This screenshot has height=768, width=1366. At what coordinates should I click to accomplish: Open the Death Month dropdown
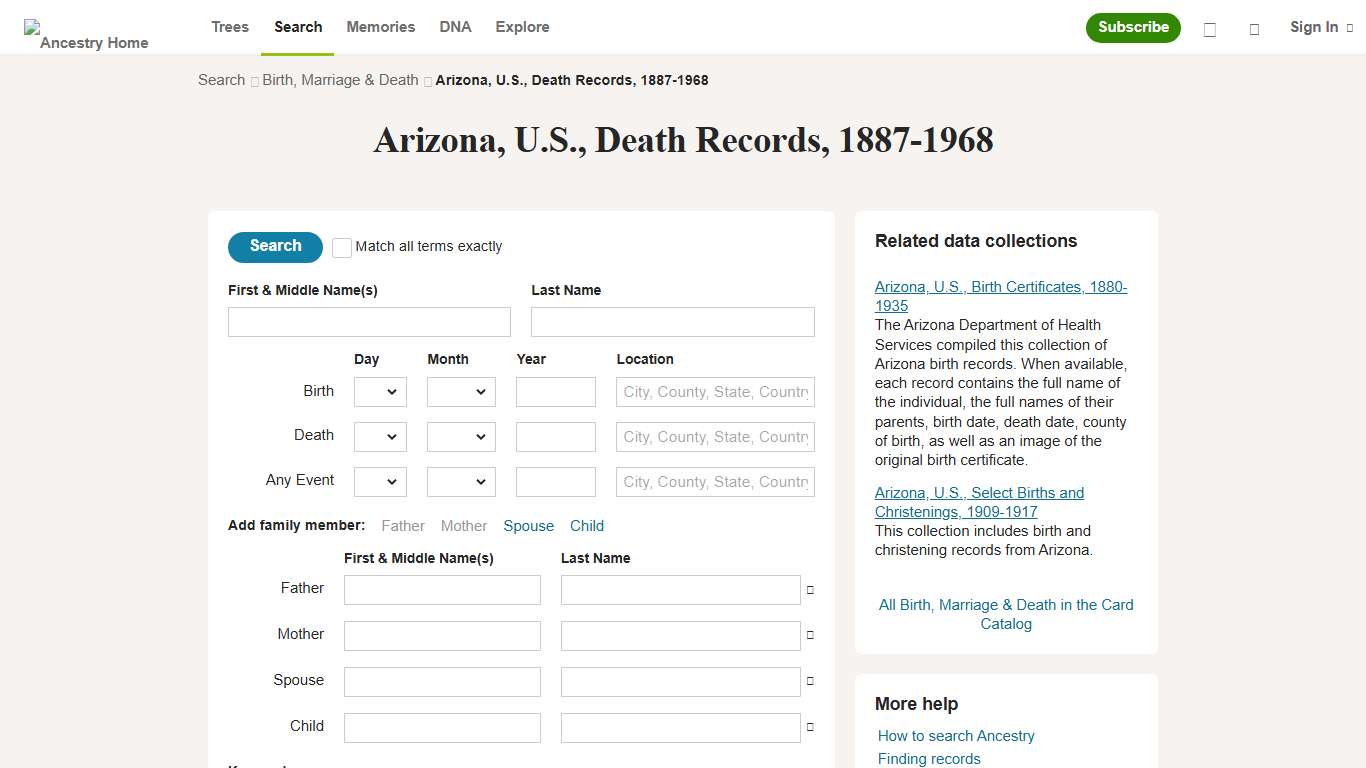461,437
